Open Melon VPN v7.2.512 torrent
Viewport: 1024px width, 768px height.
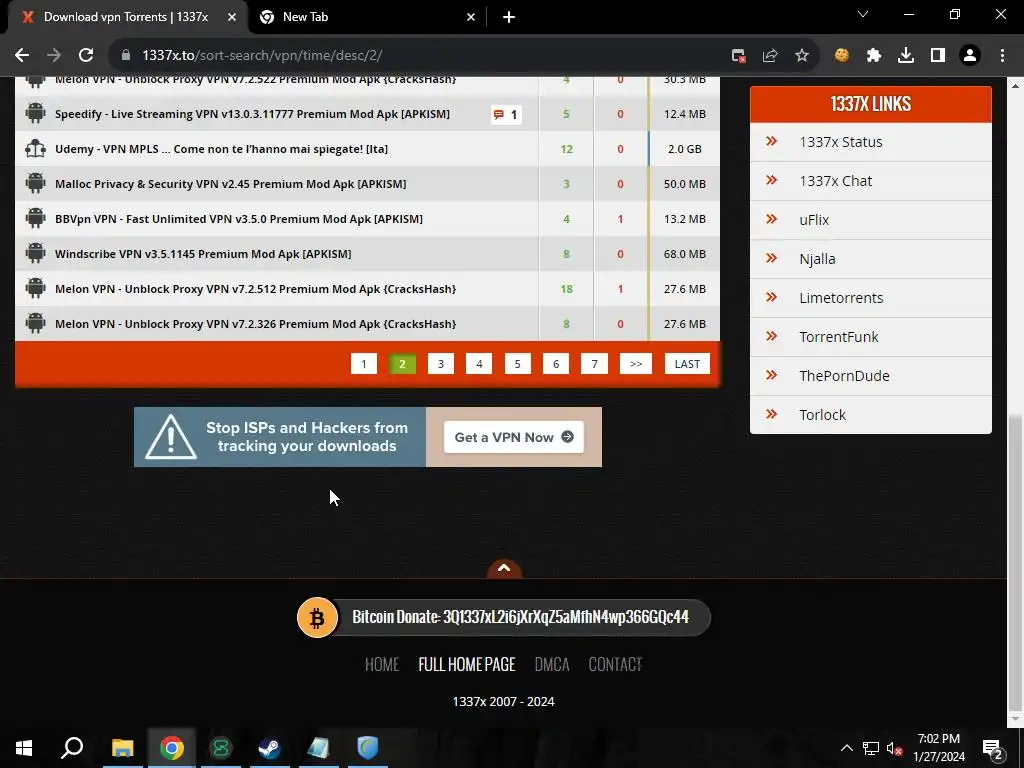[x=255, y=289]
